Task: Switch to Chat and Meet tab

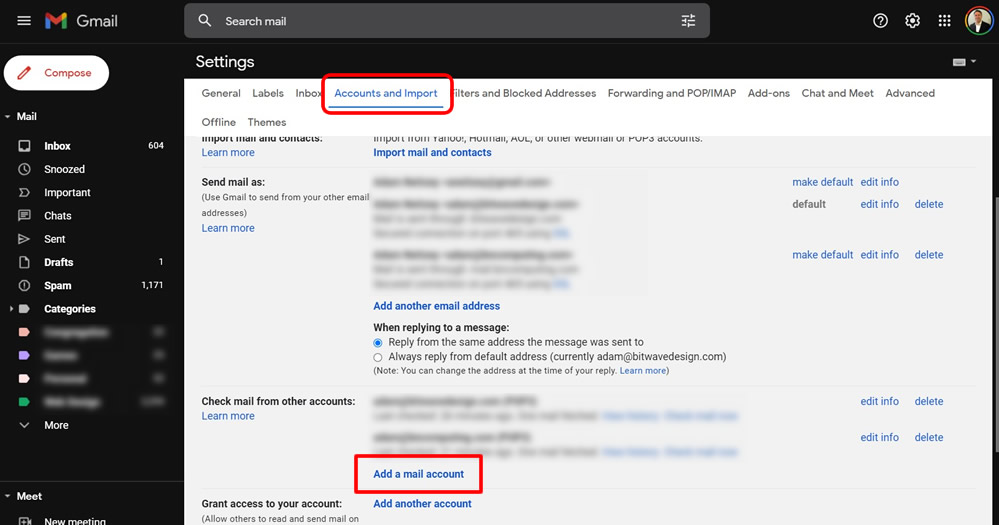Action: click(x=837, y=93)
